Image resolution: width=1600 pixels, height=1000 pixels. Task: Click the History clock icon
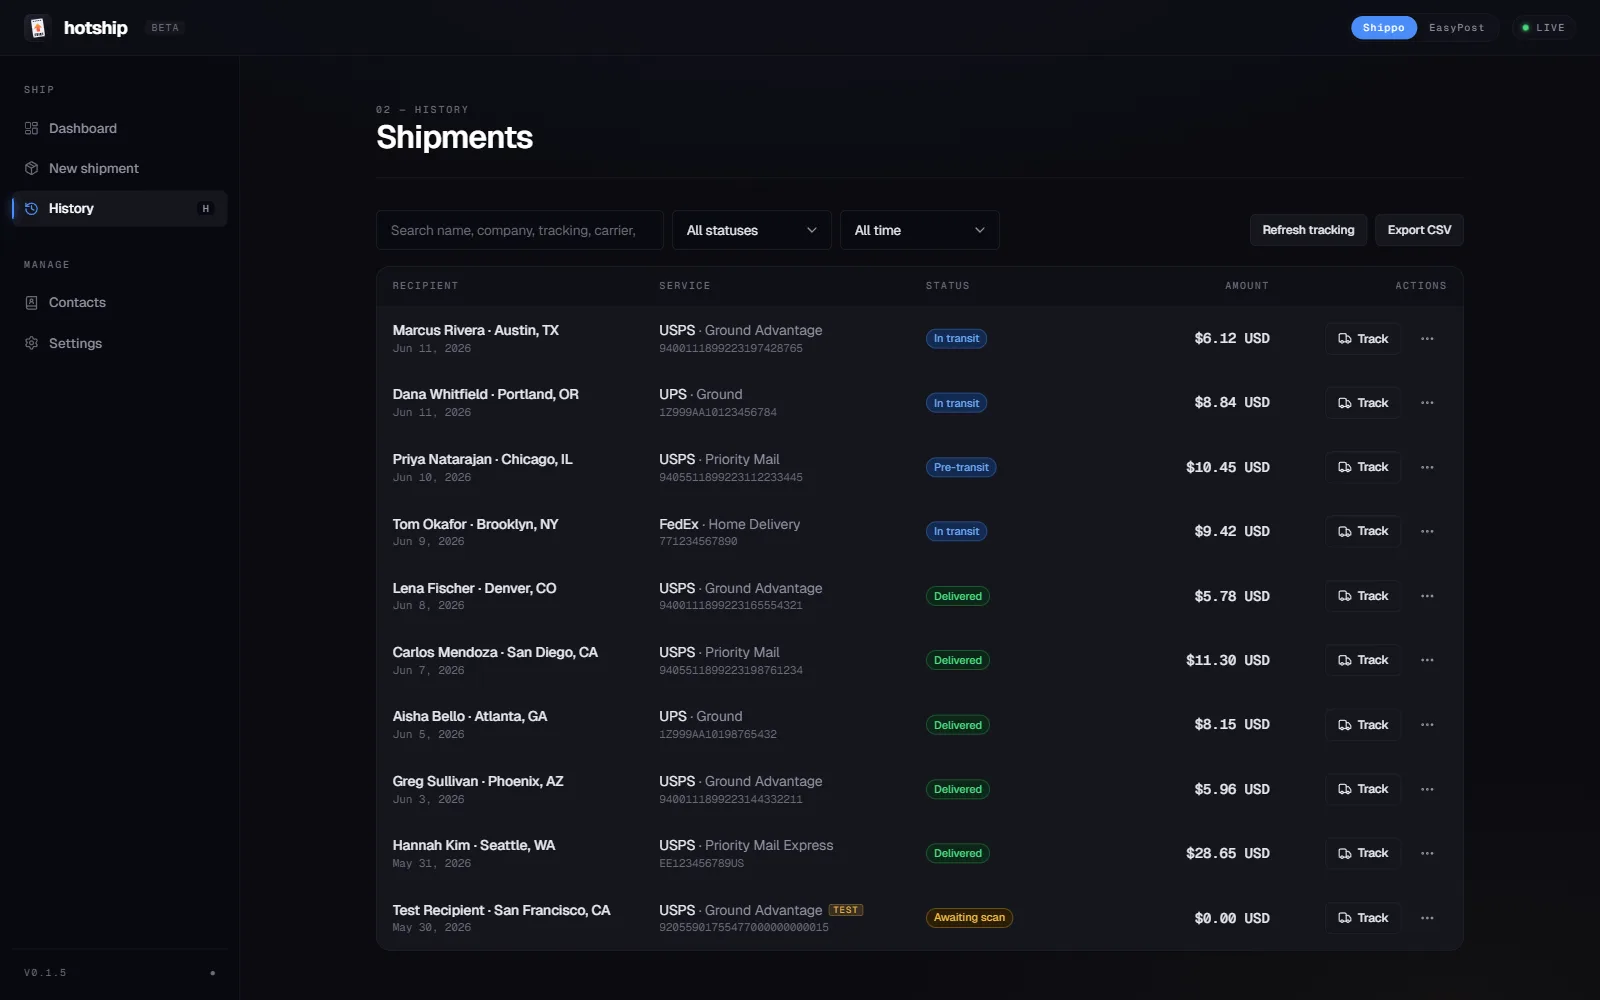[31, 208]
